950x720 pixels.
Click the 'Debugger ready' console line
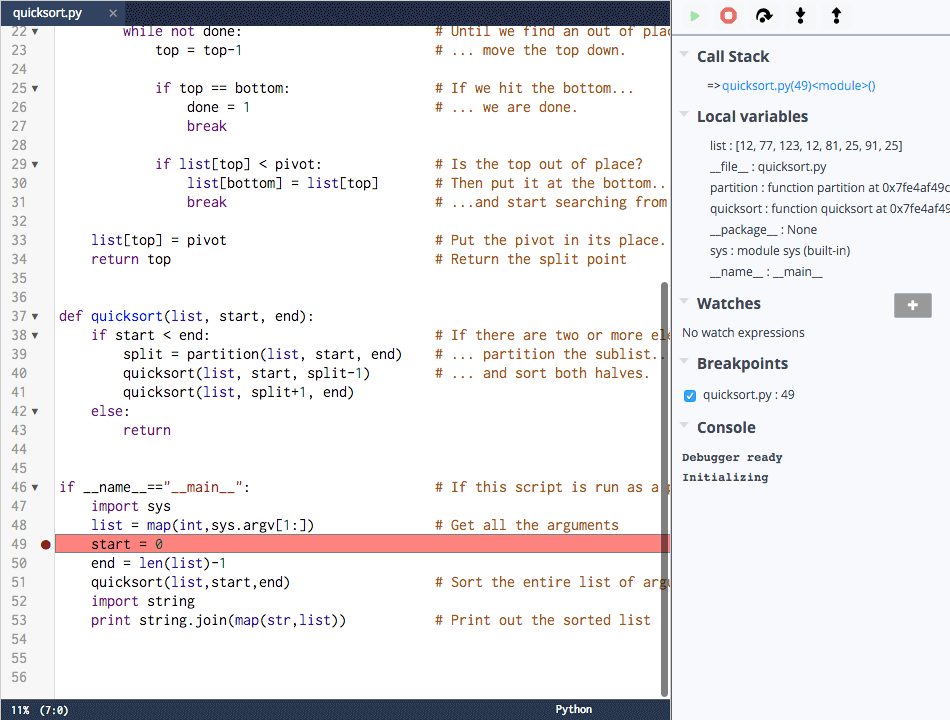tap(732, 457)
